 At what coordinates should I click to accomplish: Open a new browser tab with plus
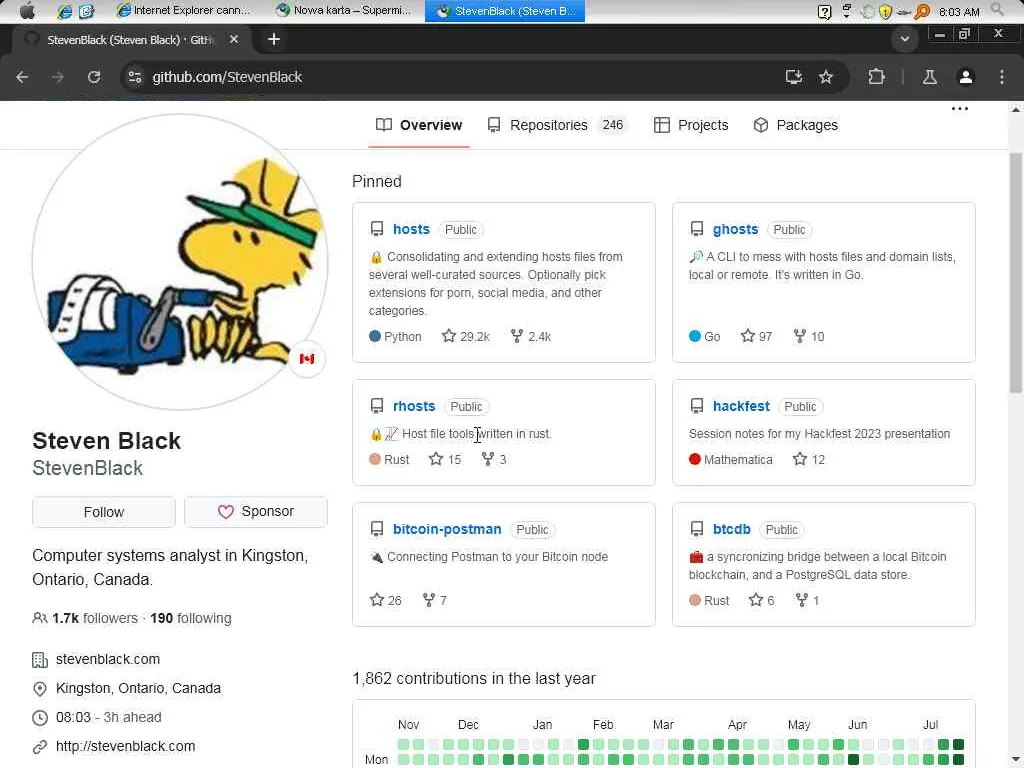(x=274, y=40)
